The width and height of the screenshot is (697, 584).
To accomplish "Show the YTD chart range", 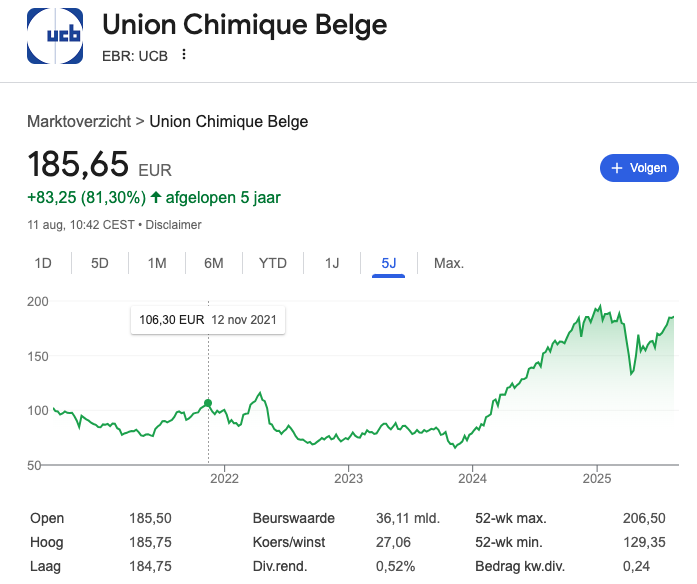I will click(273, 264).
